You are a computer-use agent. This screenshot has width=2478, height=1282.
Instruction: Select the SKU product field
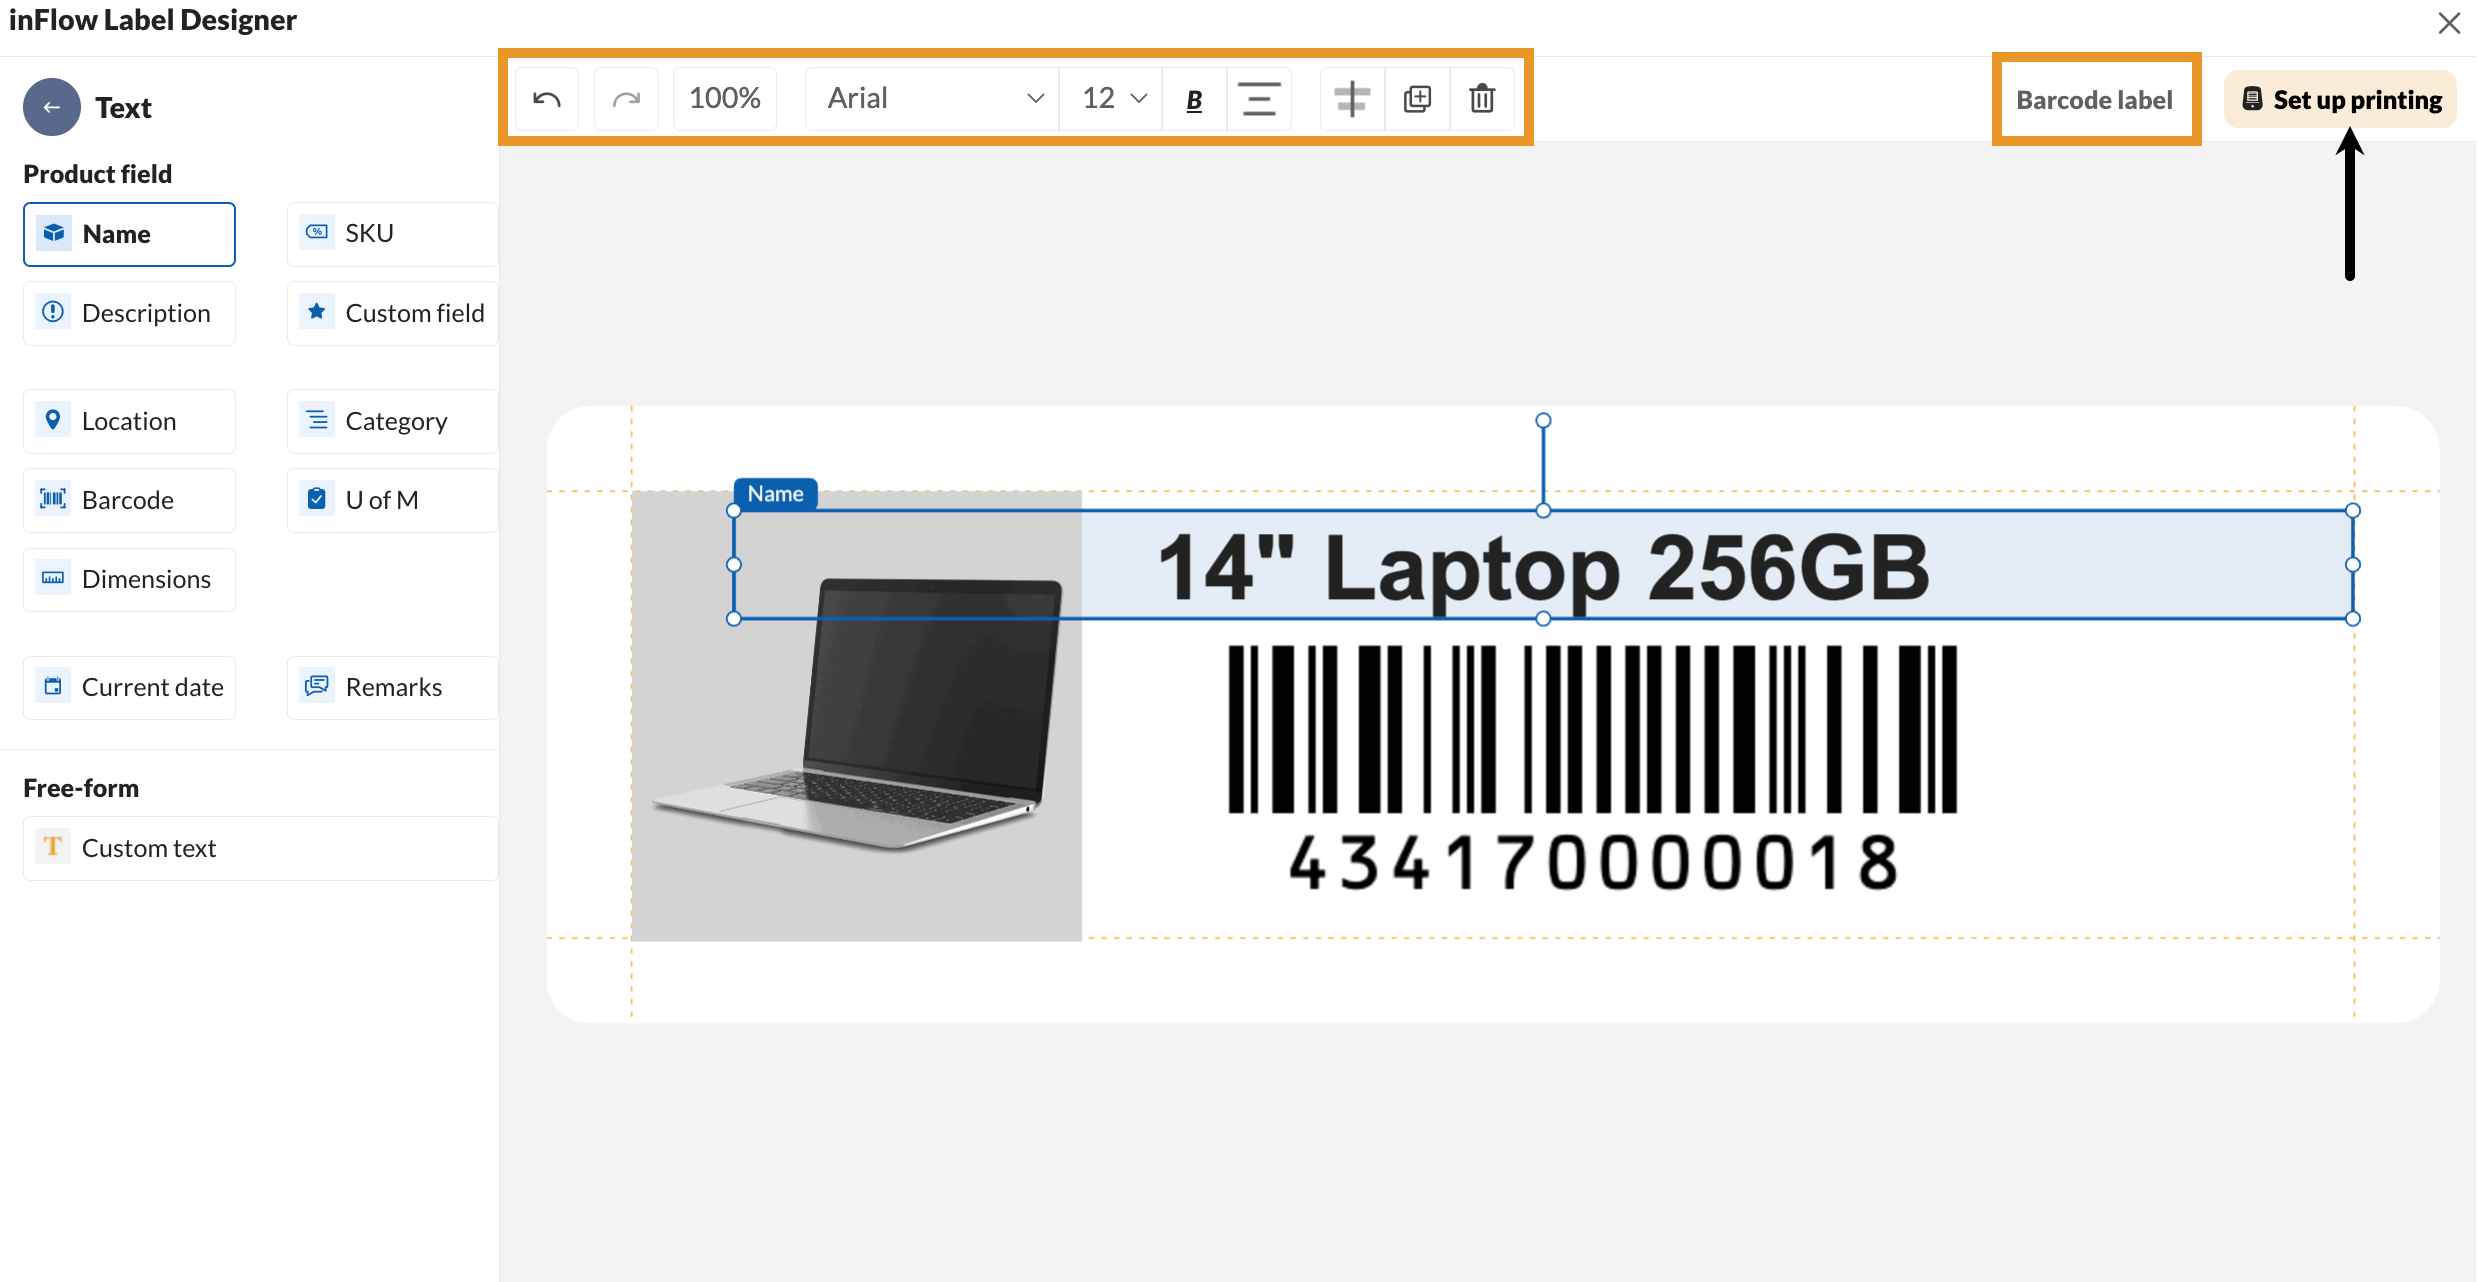point(392,234)
